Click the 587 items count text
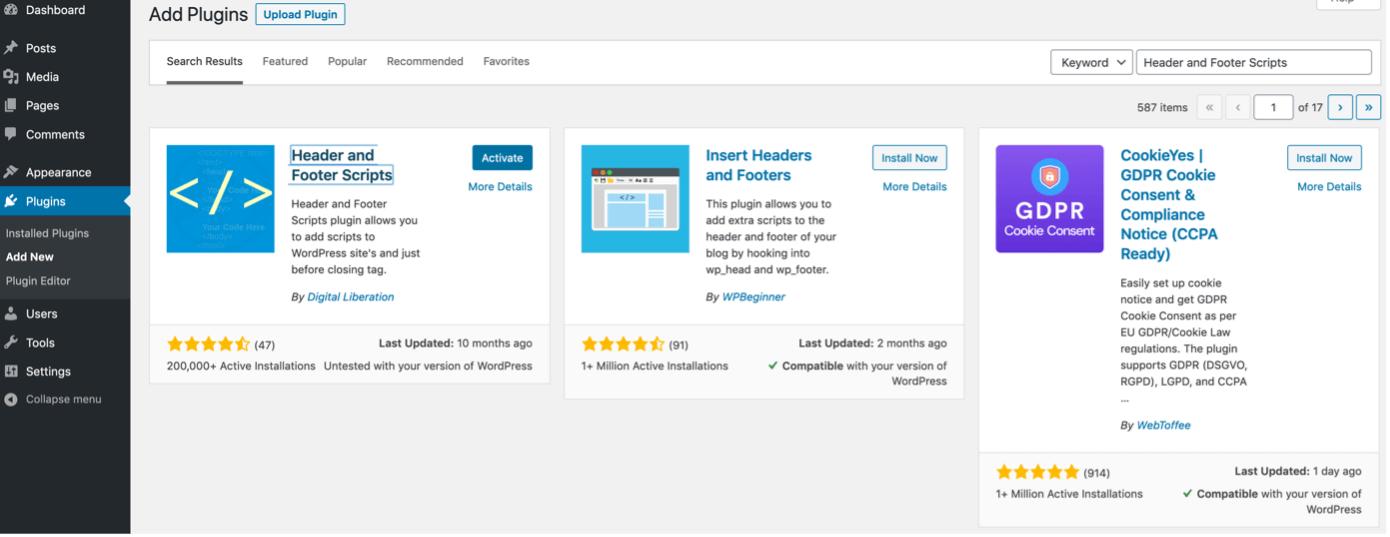The image size is (1390, 537). [x=1162, y=107]
